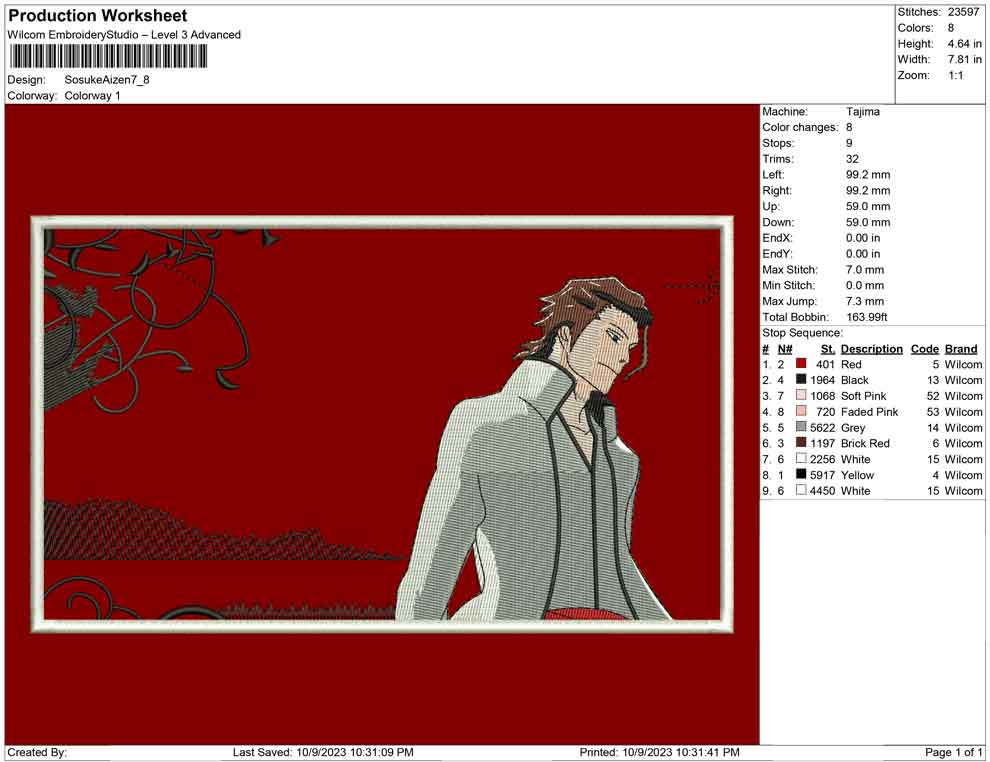Screen dimensions: 990x762
Task: Click the Machine value Tajima
Action: pos(865,111)
